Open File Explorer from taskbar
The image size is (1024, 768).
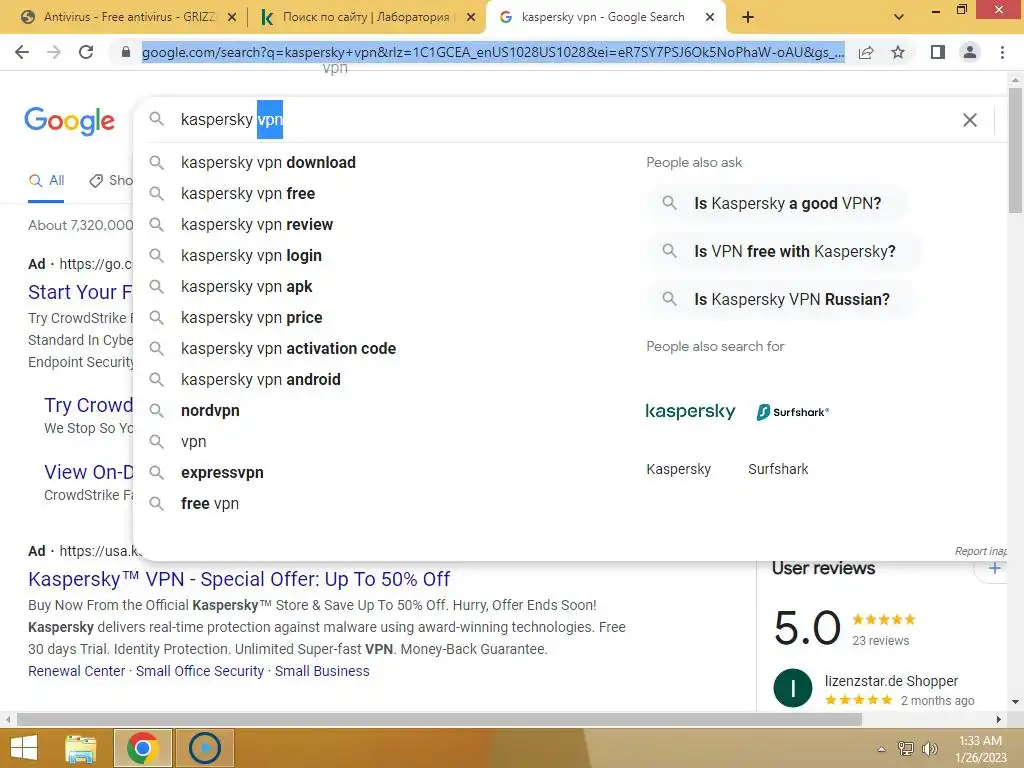[x=81, y=748]
